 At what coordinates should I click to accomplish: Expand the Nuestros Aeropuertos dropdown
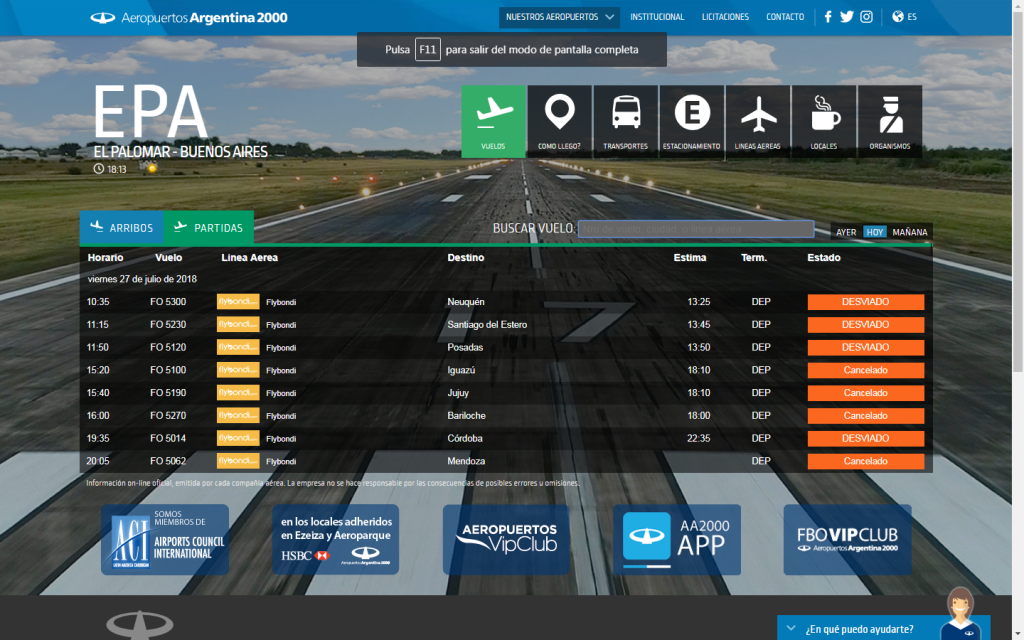pos(560,17)
